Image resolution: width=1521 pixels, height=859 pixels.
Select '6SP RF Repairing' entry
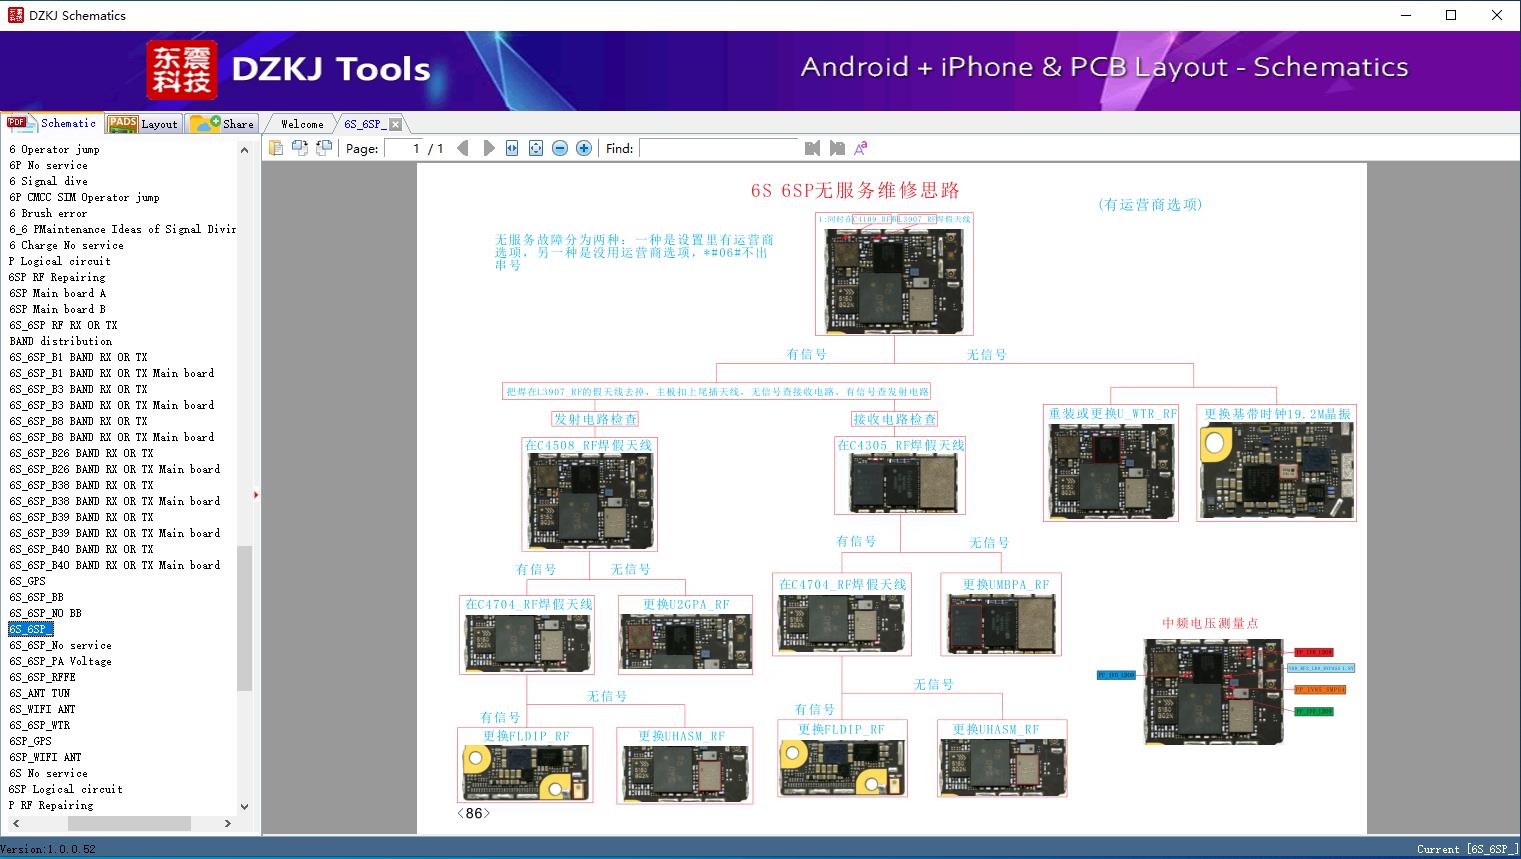click(x=57, y=277)
